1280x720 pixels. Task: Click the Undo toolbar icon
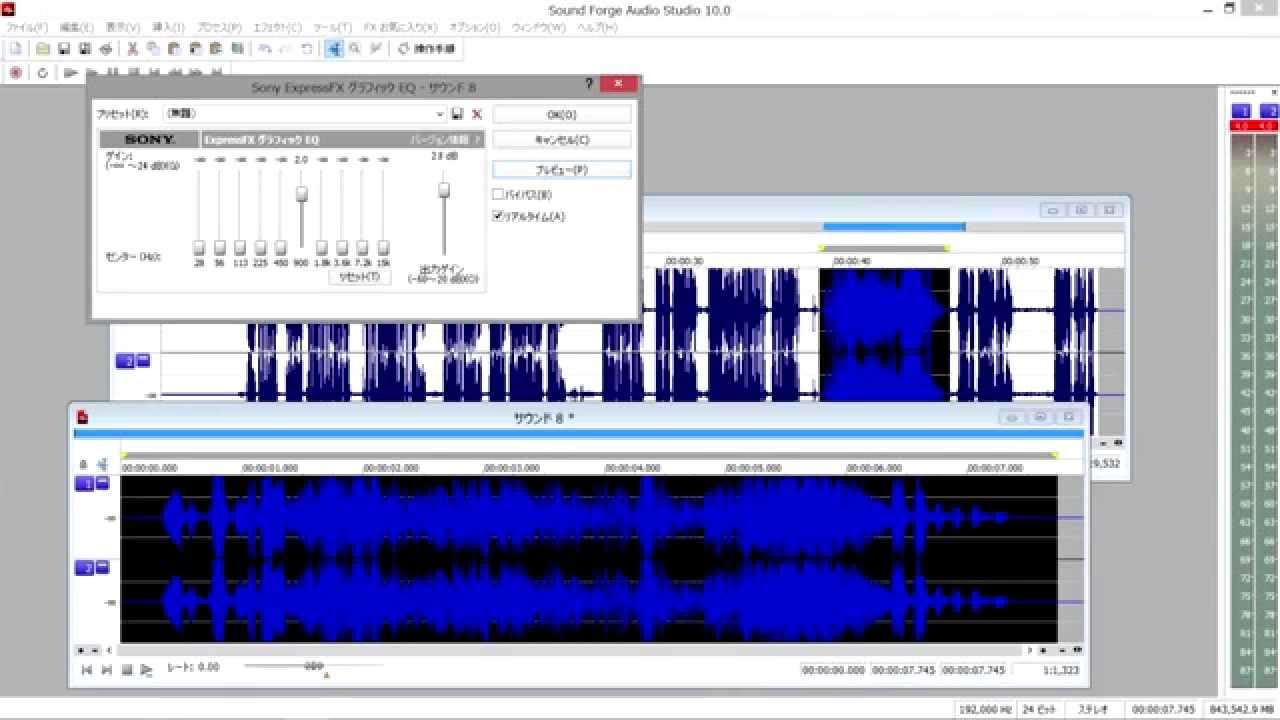(x=264, y=48)
